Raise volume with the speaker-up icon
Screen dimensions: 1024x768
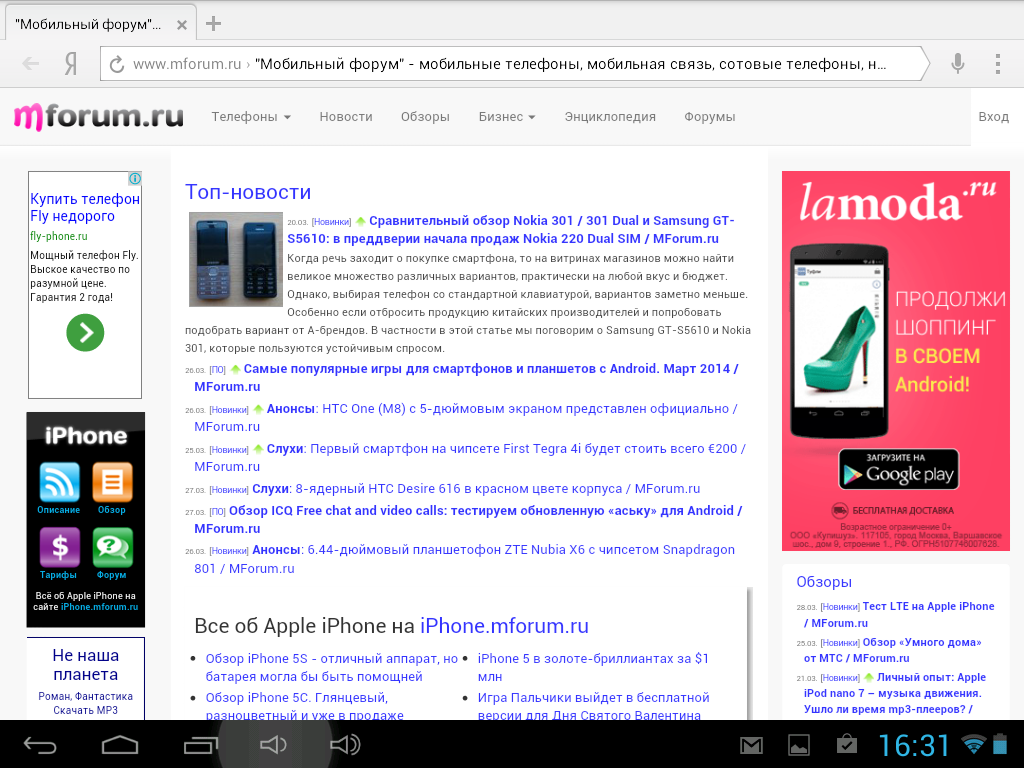tap(345, 744)
